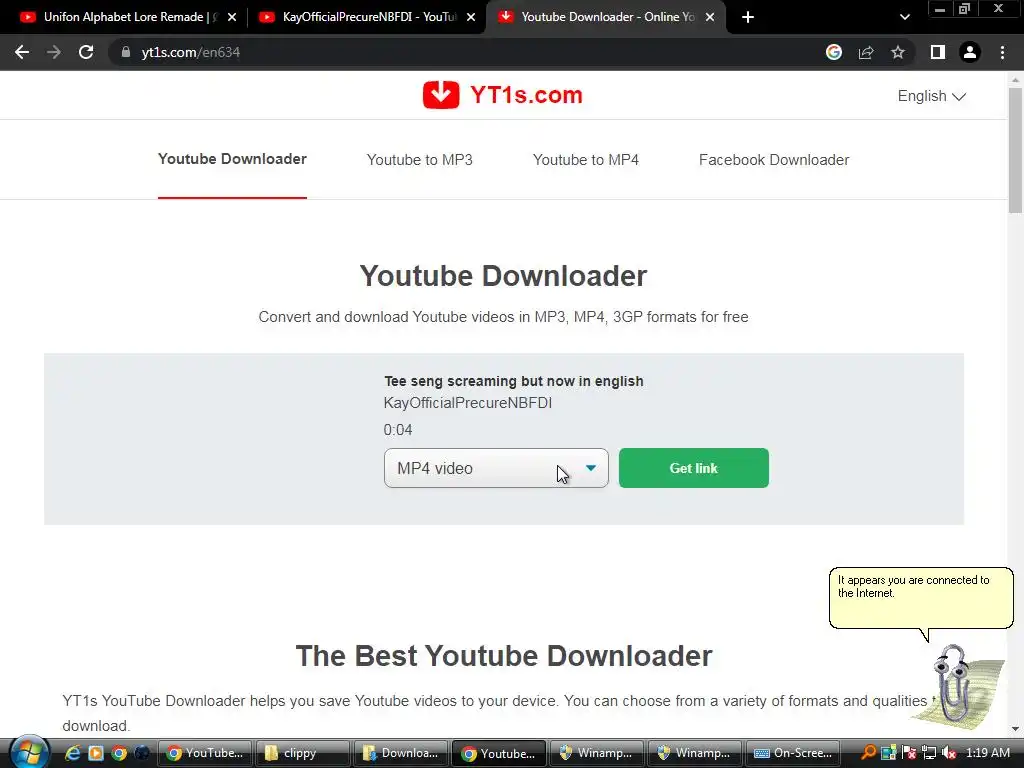Viewport: 1024px width, 768px height.
Task: Click the search magnifier tray icon
Action: 868,753
